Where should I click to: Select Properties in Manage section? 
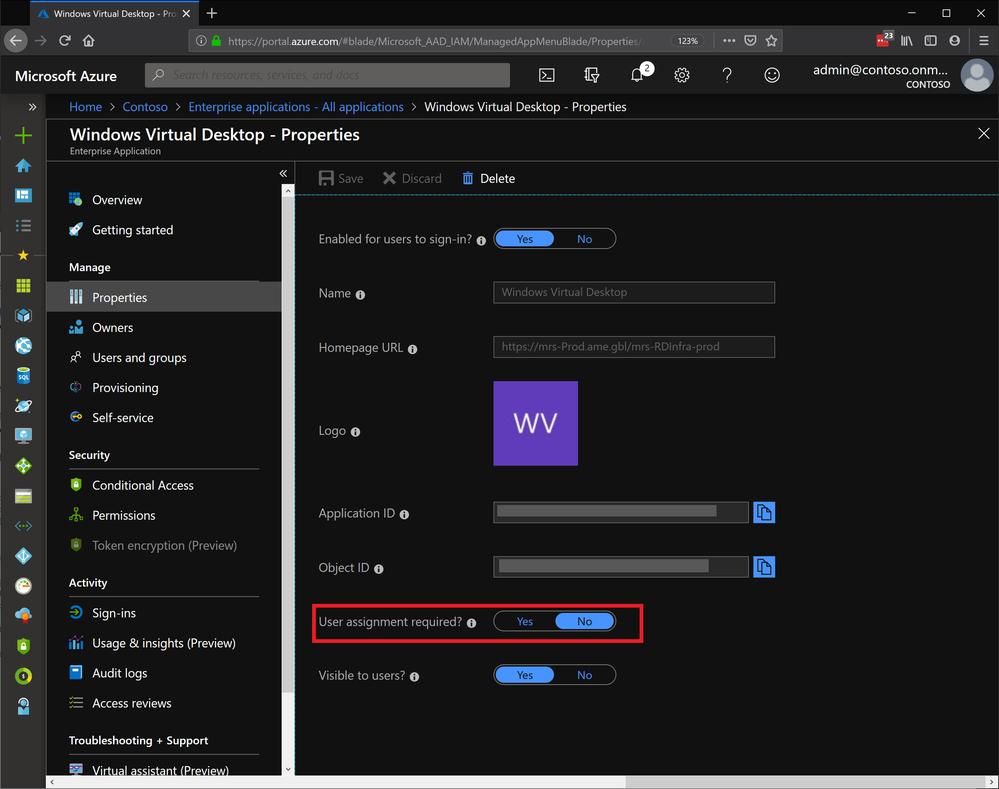click(164, 298)
